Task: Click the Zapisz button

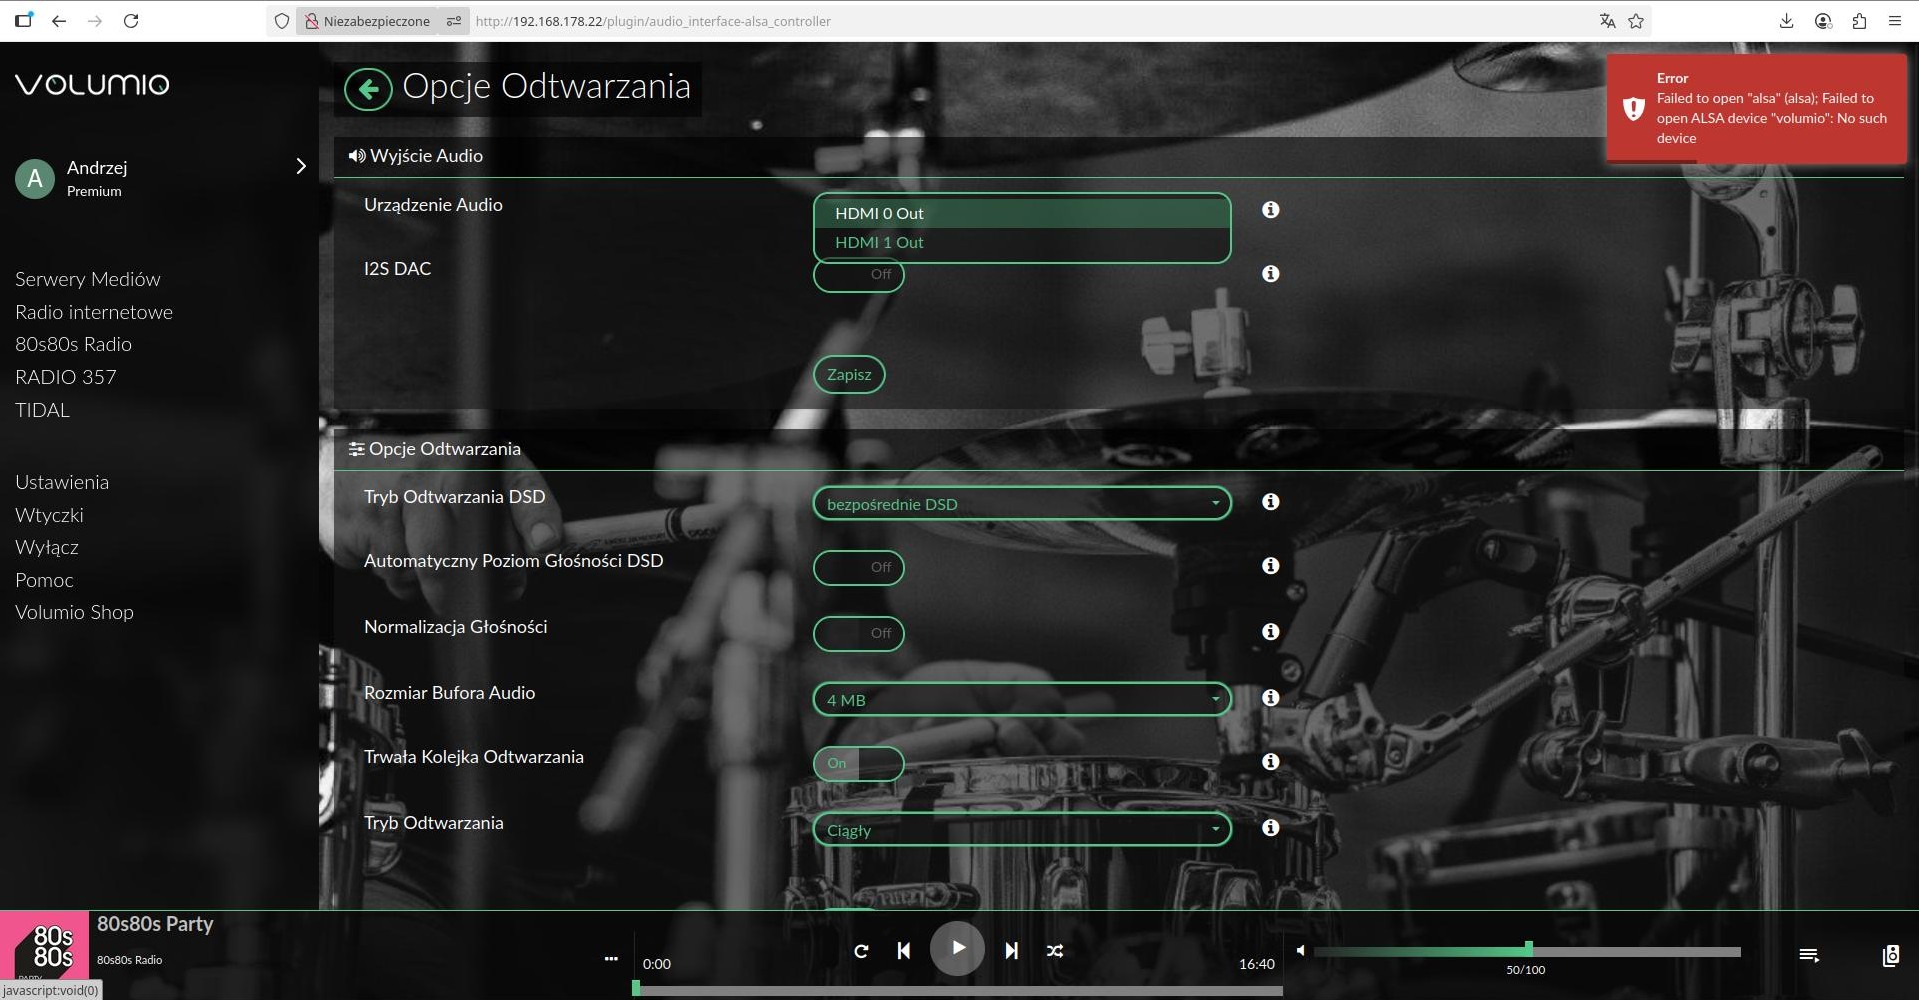Action: tap(849, 375)
